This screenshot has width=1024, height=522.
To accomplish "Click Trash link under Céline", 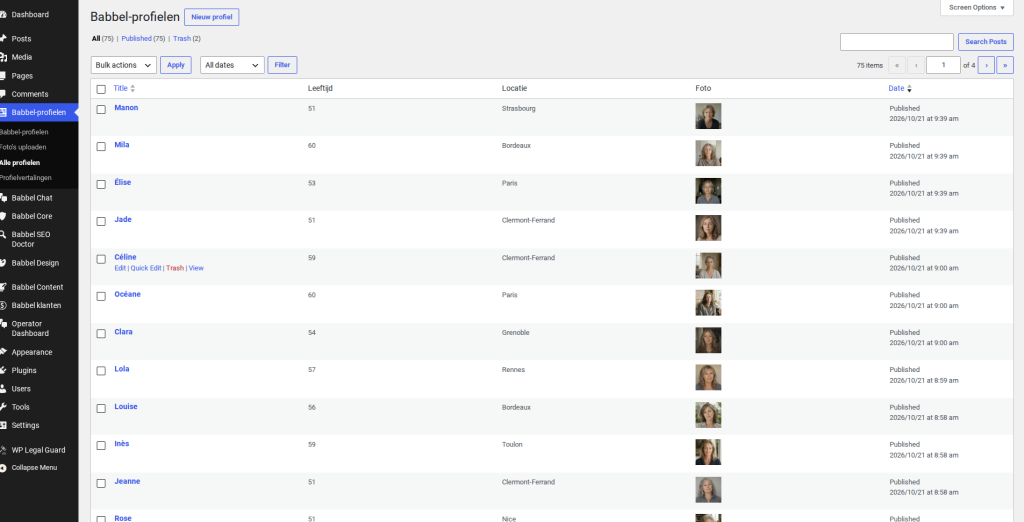I will (175, 268).
